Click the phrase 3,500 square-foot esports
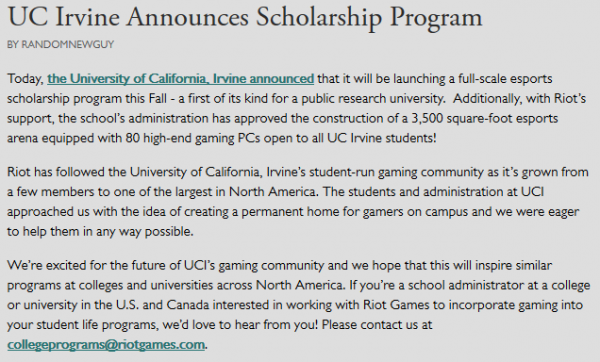 (484, 119)
